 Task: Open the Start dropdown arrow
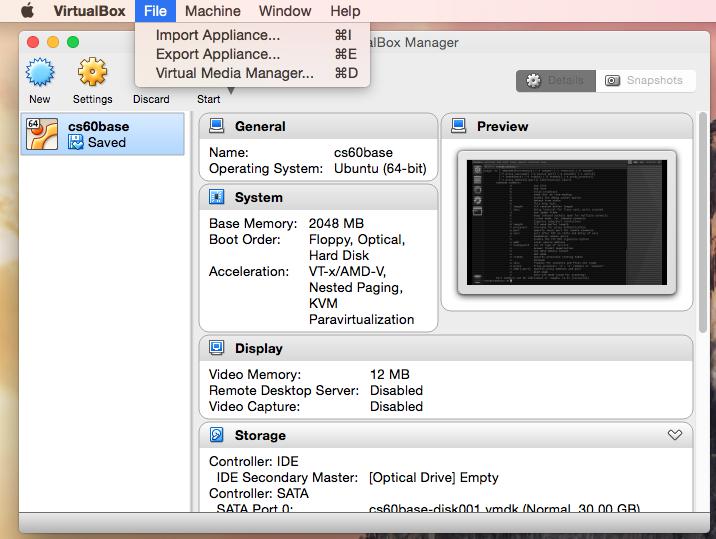point(231,91)
